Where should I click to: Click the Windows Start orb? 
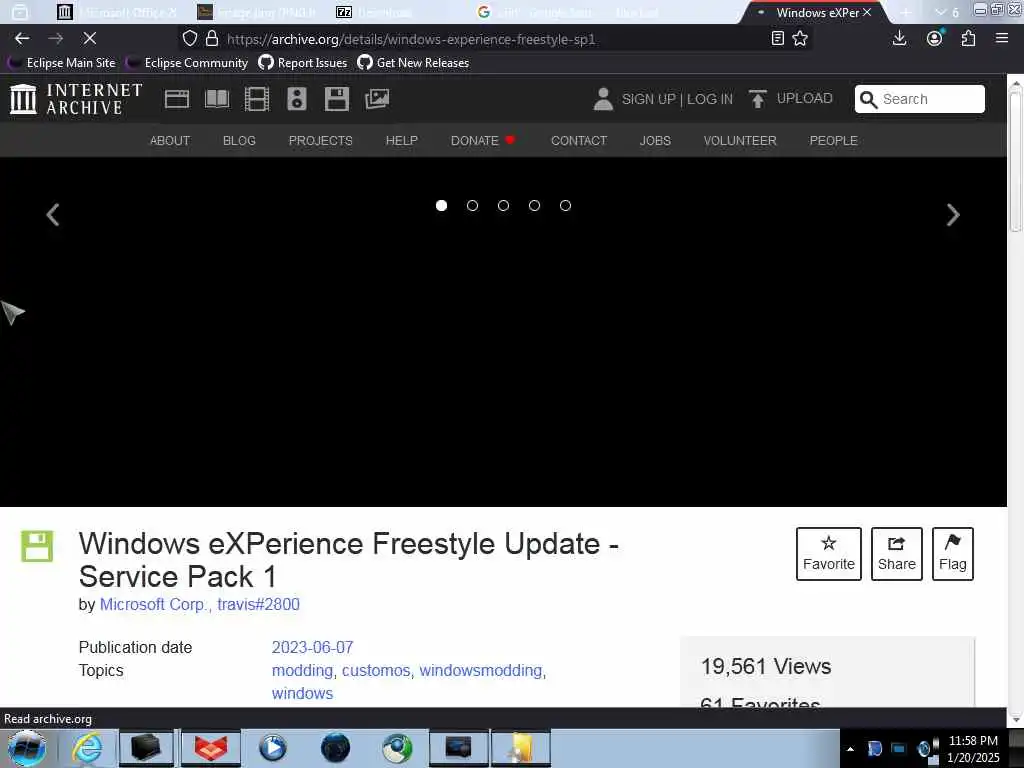[27, 748]
